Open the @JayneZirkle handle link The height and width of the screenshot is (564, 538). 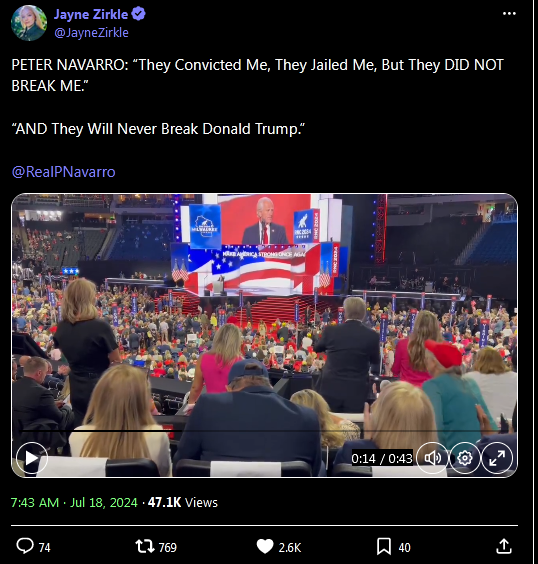[91, 33]
